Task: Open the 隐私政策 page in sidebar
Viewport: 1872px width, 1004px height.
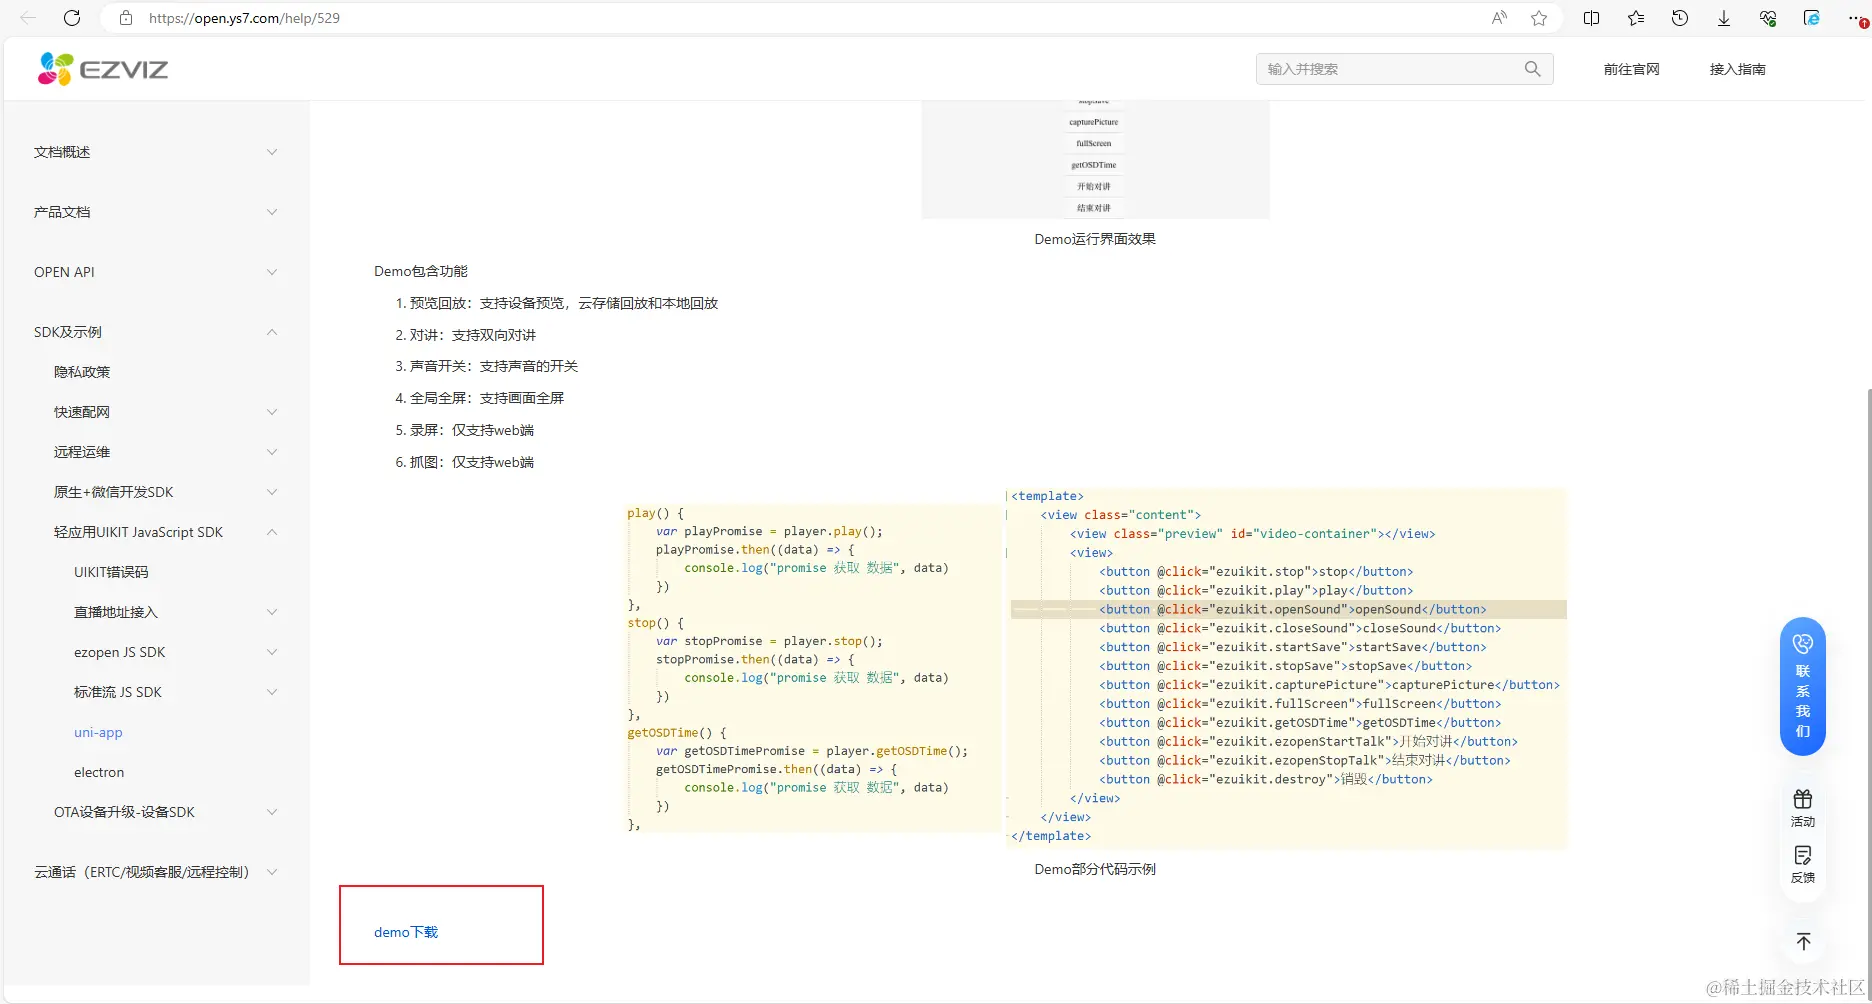Action: [x=82, y=372]
